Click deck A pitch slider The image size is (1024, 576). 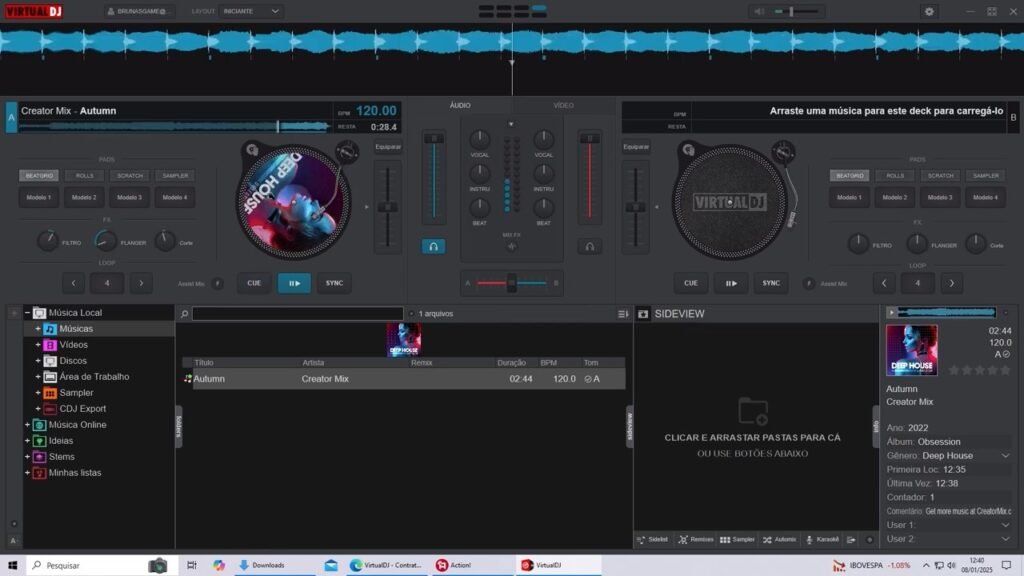[x=388, y=207]
